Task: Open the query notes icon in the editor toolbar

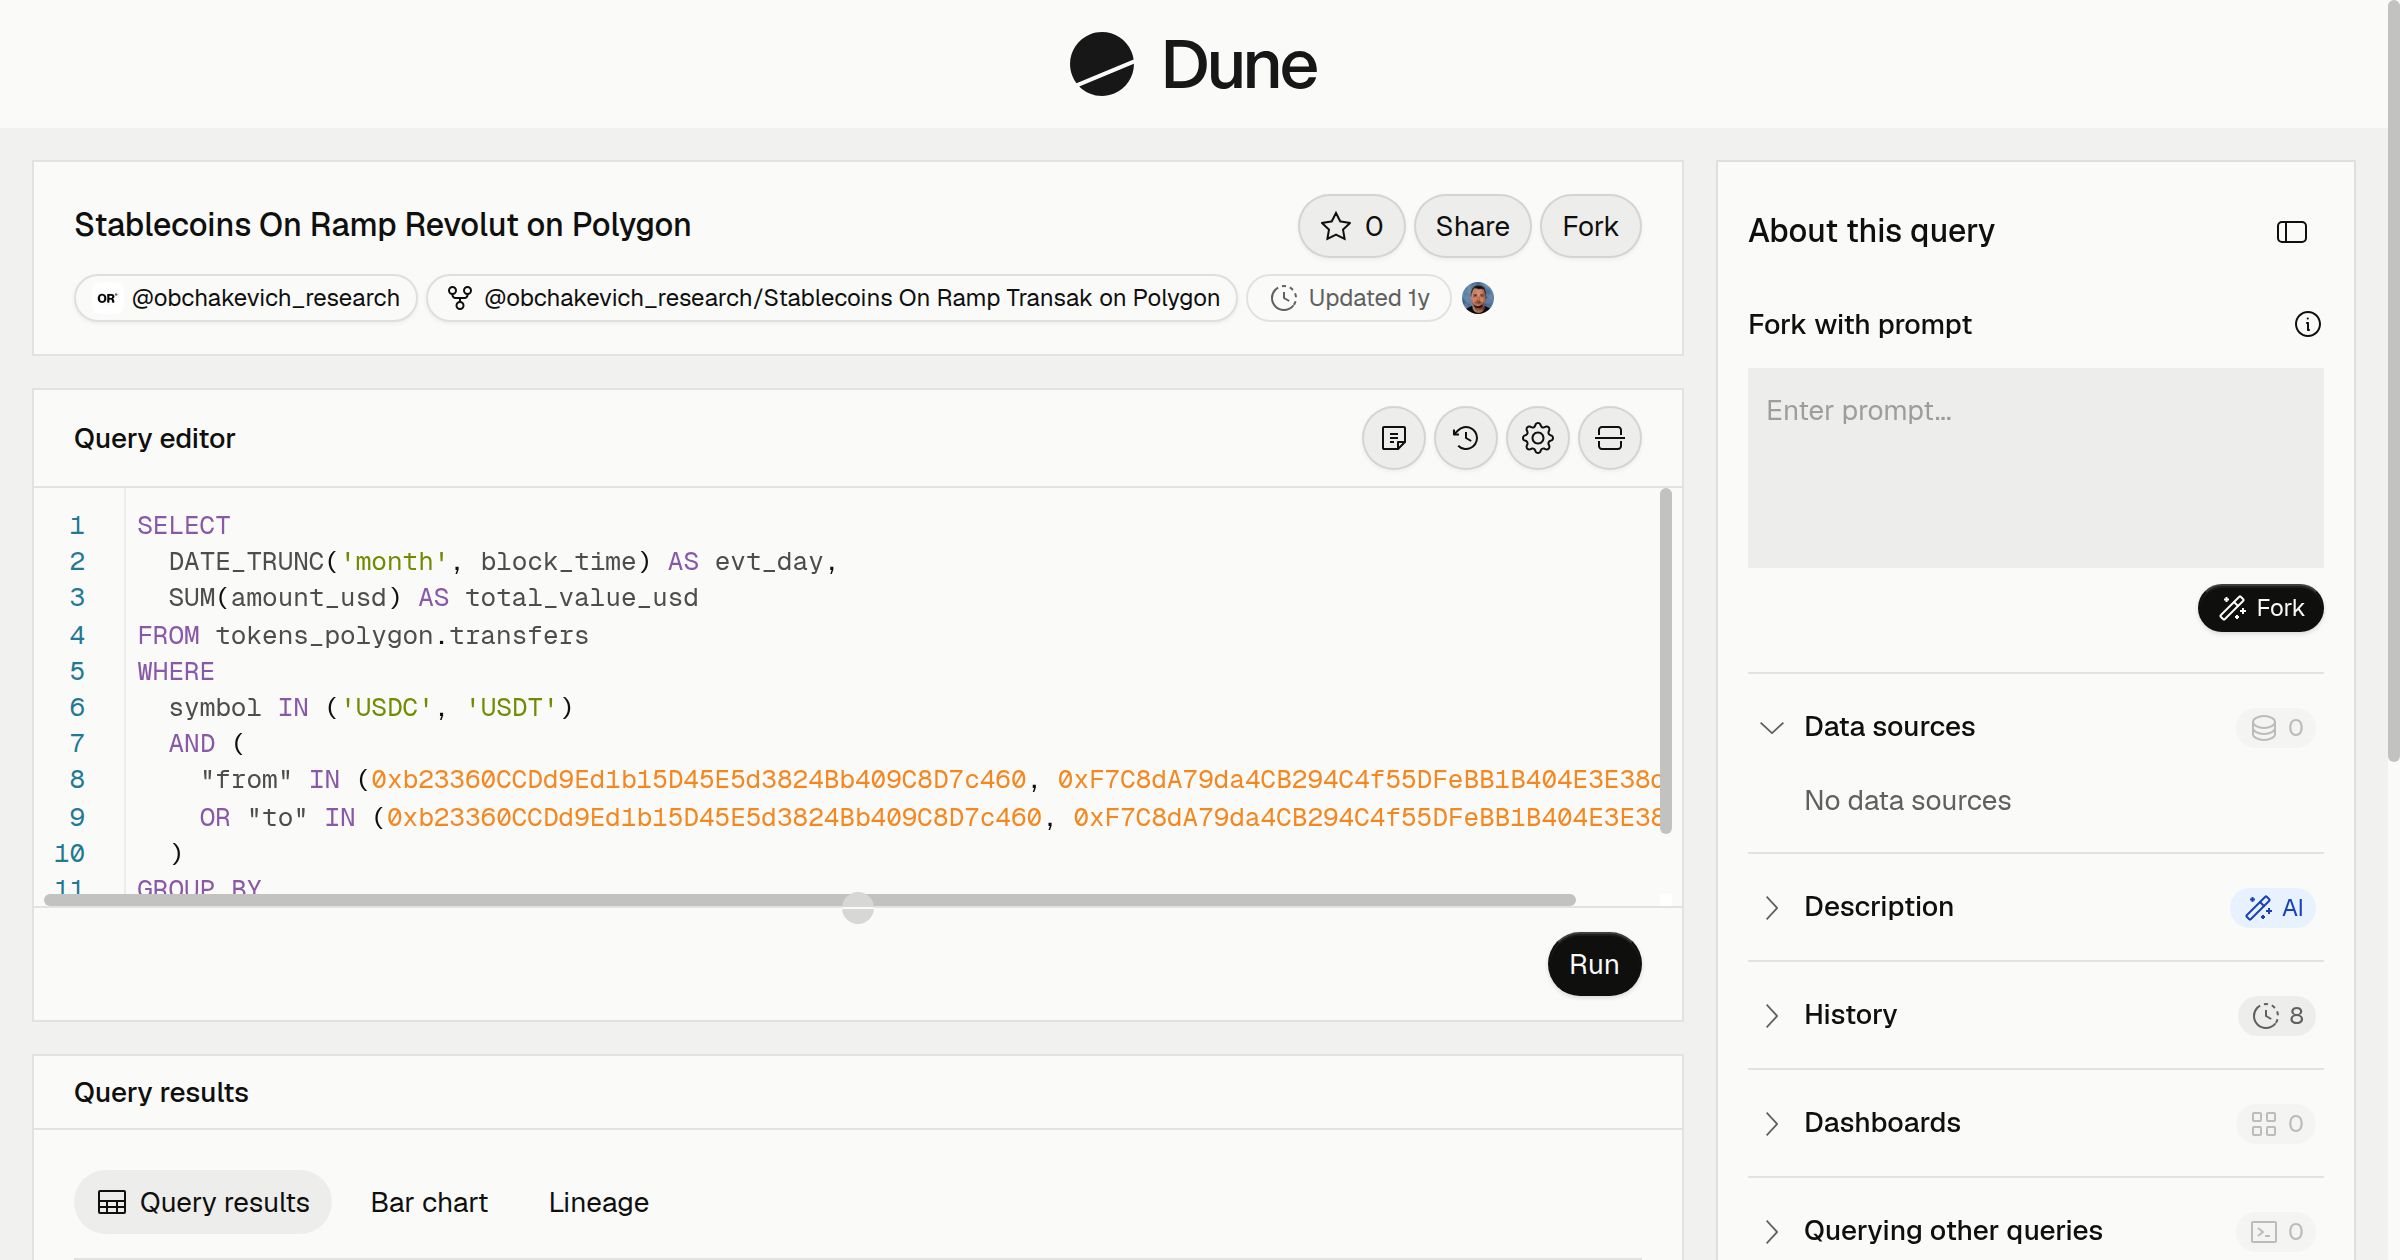Action: click(1393, 438)
